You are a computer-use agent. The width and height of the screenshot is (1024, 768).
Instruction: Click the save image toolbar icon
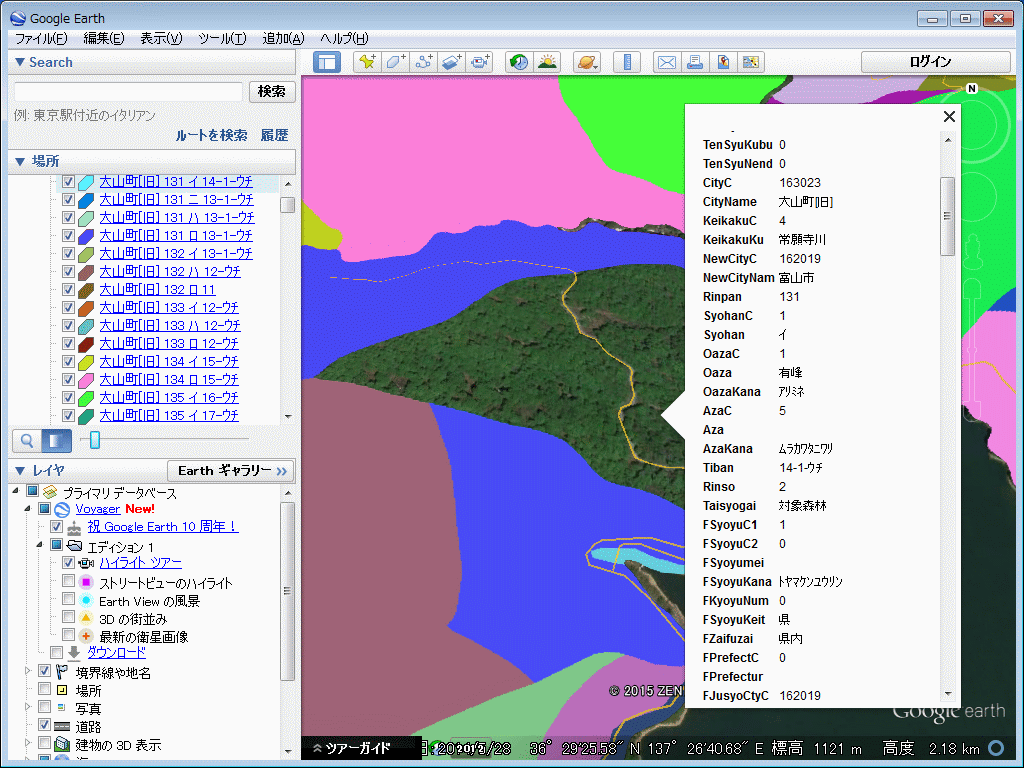[723, 62]
